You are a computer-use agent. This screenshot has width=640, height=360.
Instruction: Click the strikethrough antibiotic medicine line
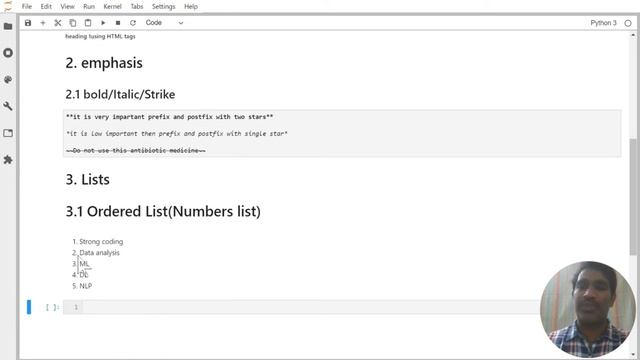136,151
